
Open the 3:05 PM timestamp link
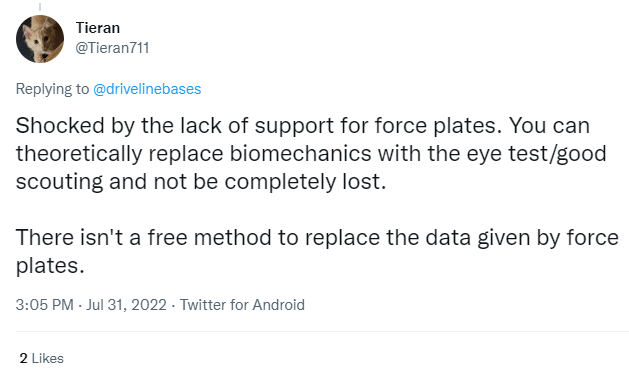[45, 305]
